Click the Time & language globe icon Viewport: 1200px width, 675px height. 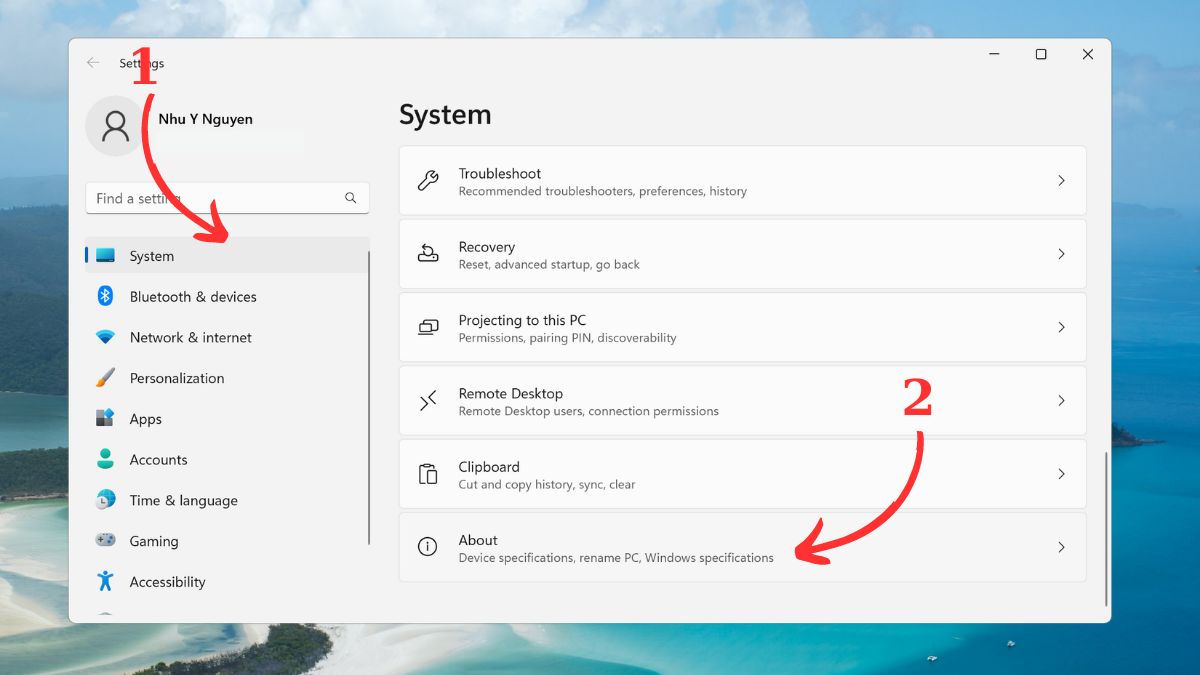pos(105,500)
